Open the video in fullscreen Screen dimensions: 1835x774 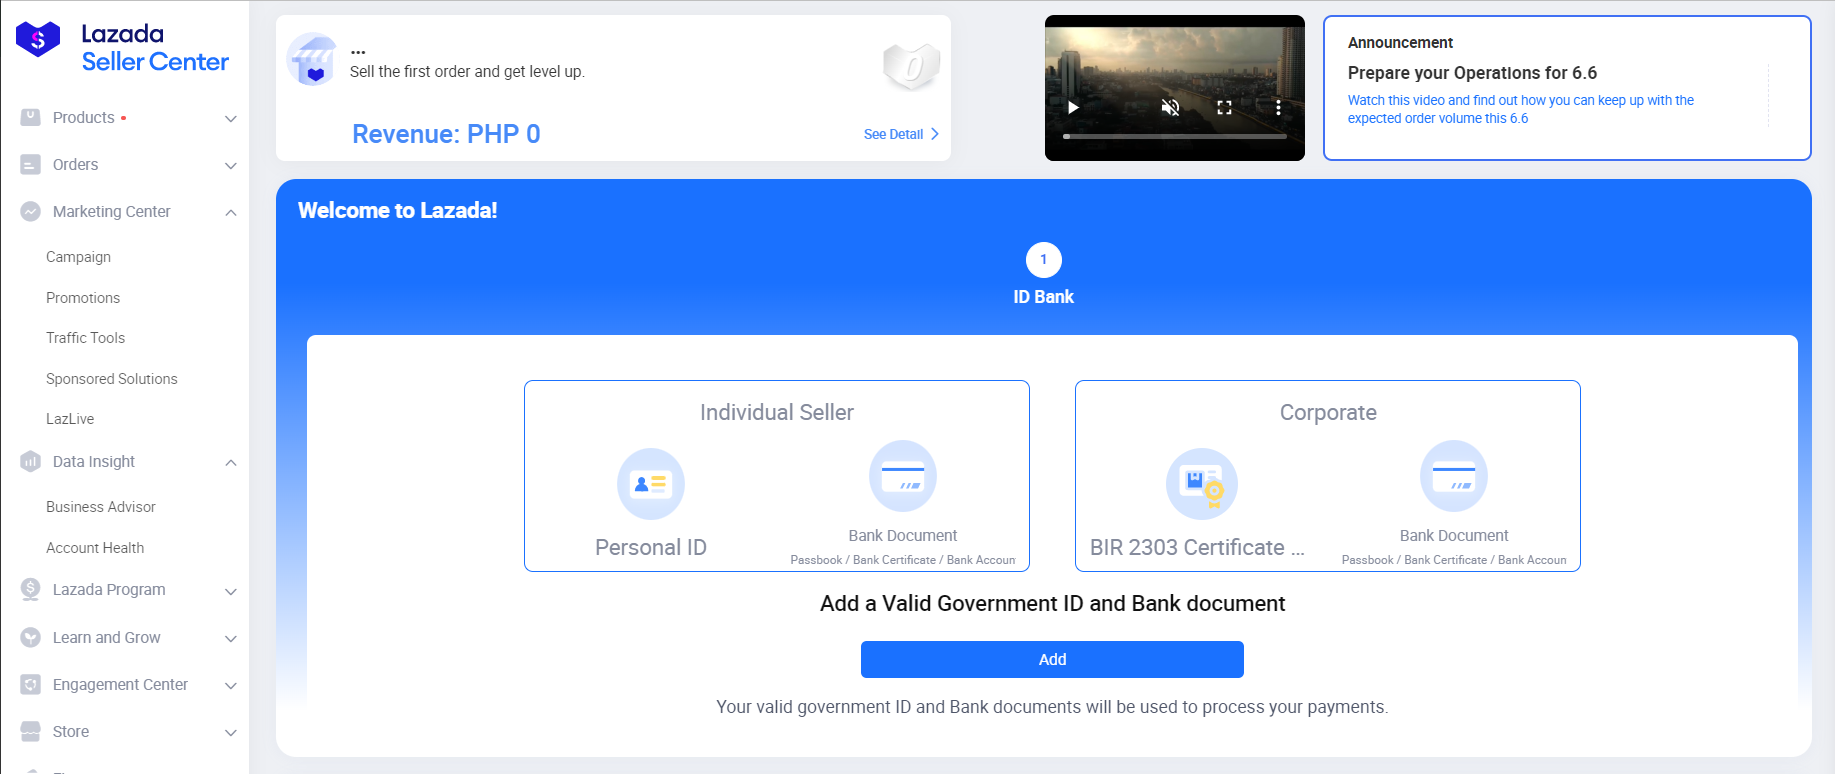1224,107
